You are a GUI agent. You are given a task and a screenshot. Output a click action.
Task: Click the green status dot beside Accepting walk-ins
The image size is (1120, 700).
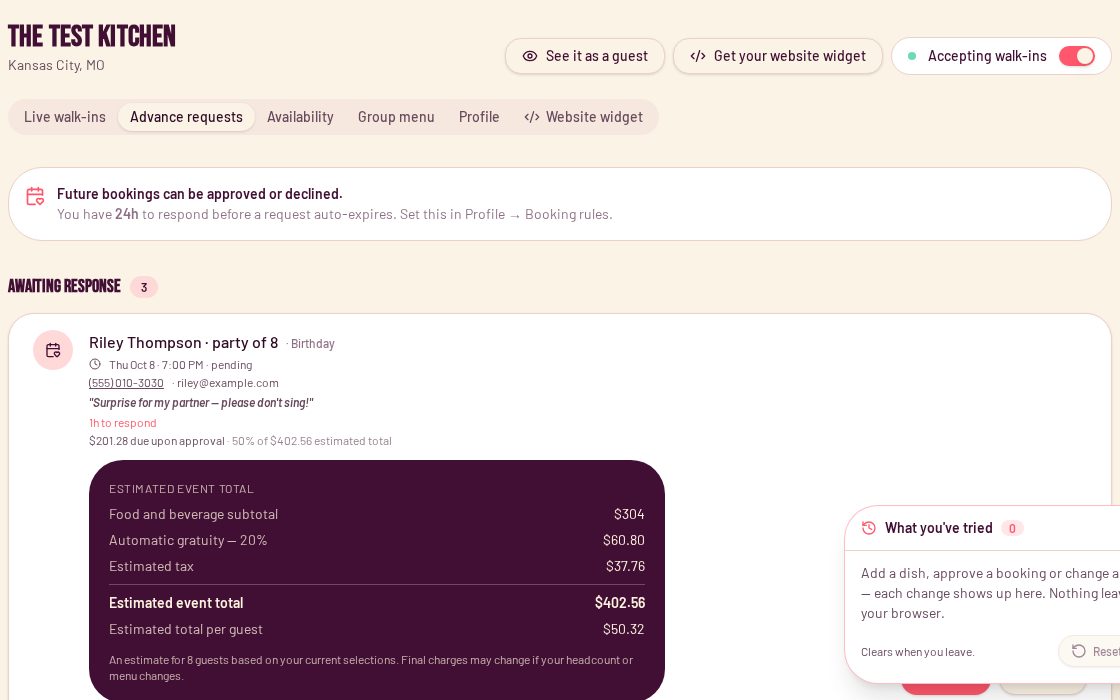(x=911, y=56)
